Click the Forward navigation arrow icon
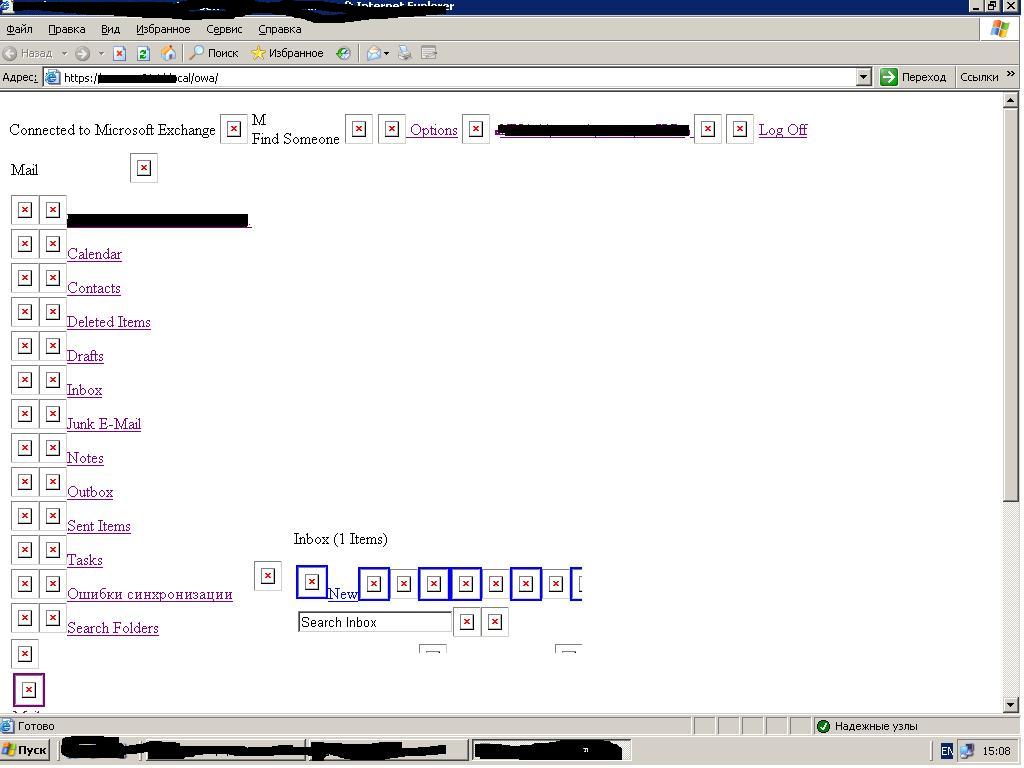The width and height of the screenshot is (1024, 768). pos(82,54)
